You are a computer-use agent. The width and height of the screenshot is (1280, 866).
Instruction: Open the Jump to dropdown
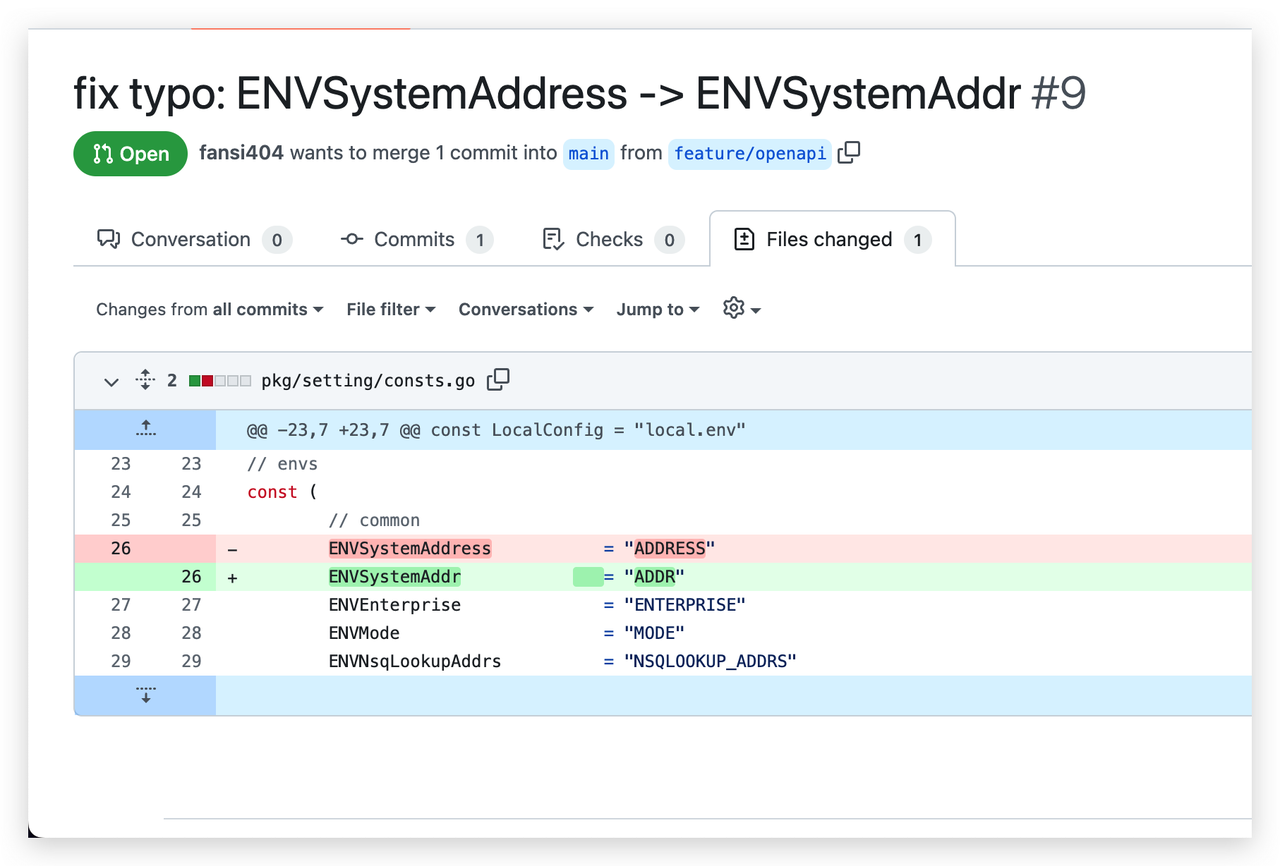657,309
